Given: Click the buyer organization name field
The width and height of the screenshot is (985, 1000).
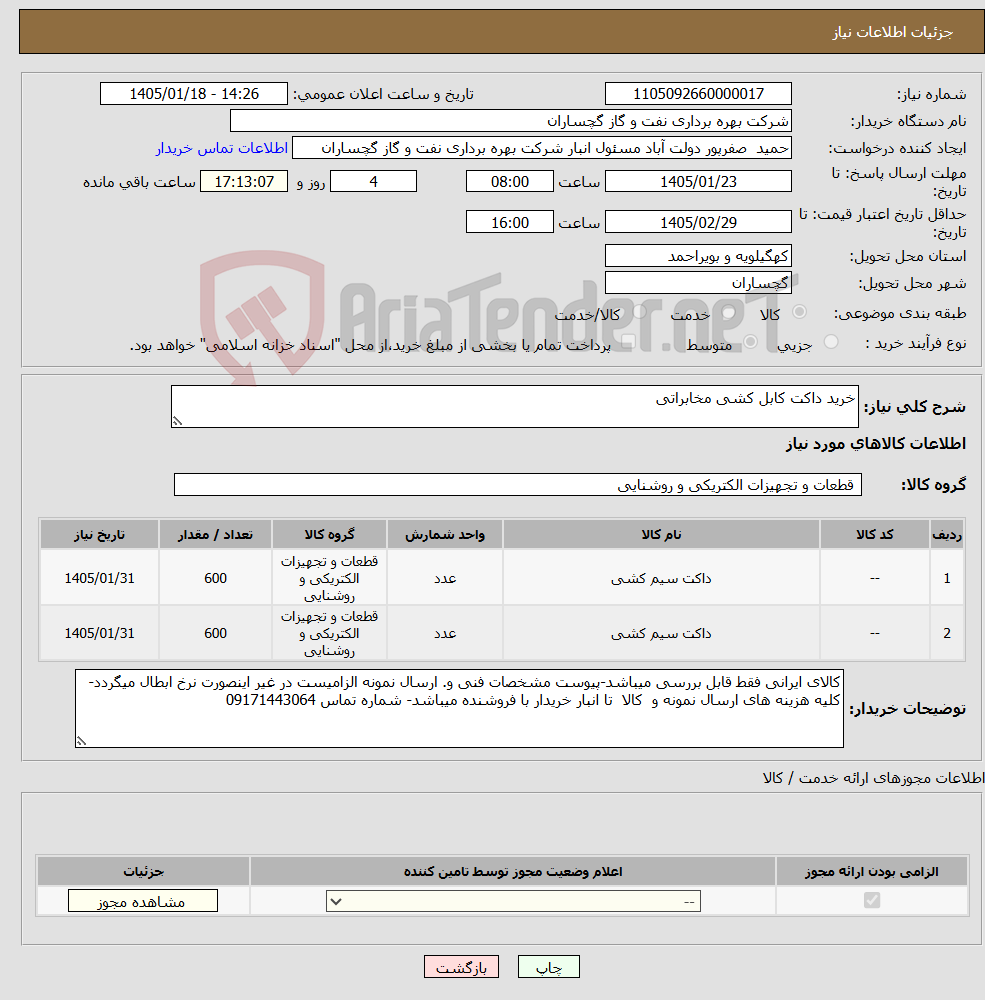Looking at the screenshot, I should tap(510, 121).
